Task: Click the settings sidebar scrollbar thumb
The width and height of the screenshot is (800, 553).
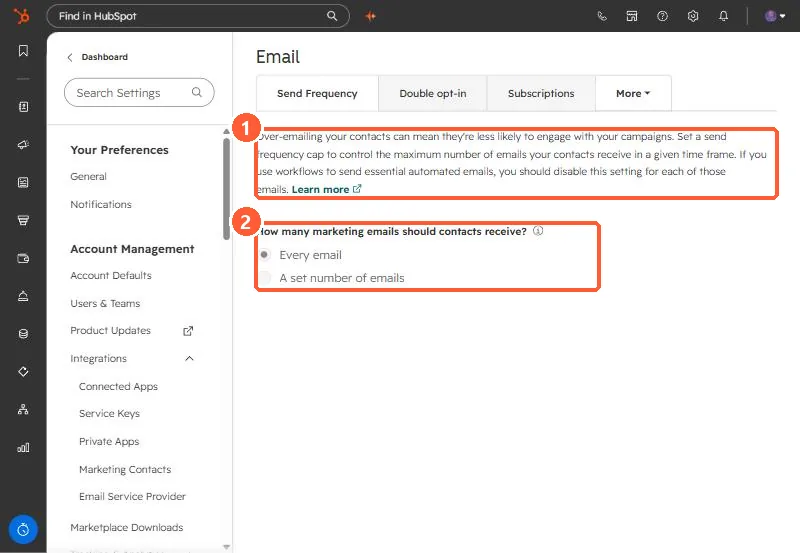Action: [227, 188]
